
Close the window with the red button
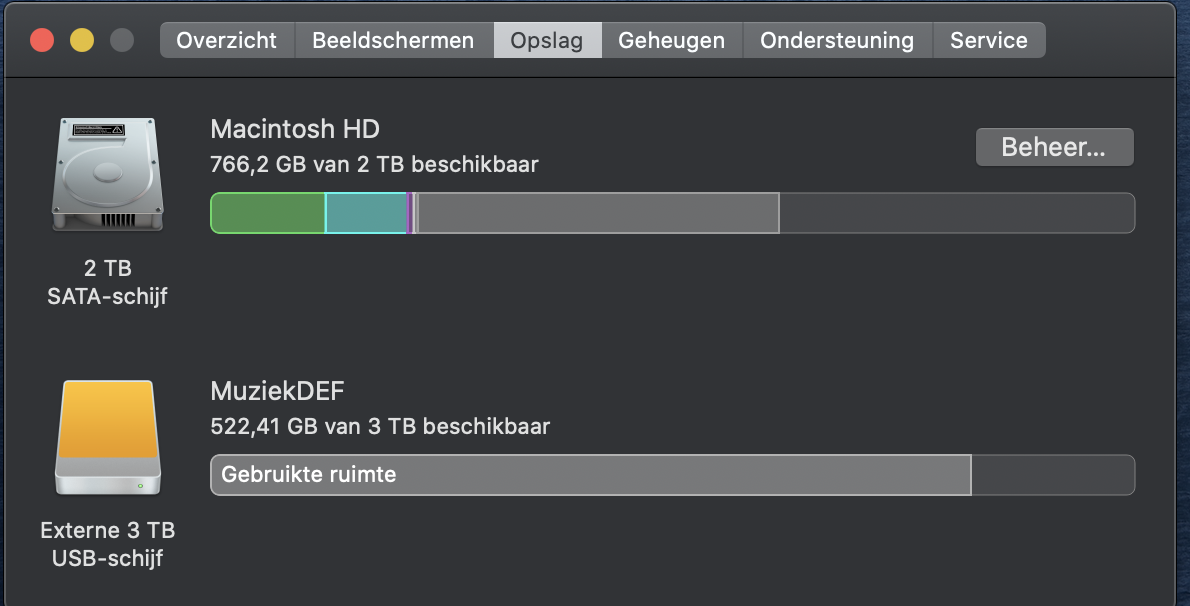click(42, 41)
